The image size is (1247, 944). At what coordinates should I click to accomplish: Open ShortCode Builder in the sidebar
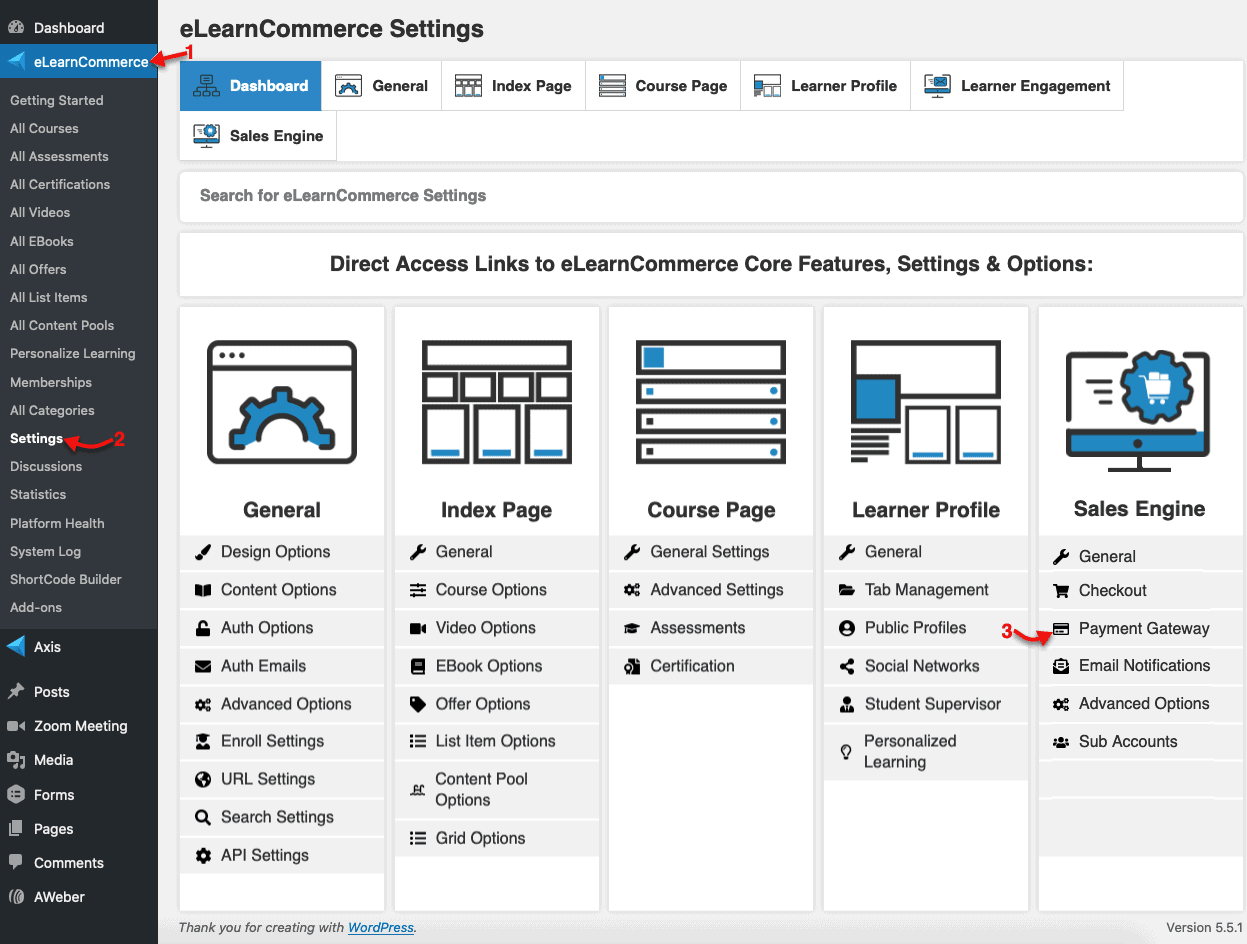pos(66,579)
